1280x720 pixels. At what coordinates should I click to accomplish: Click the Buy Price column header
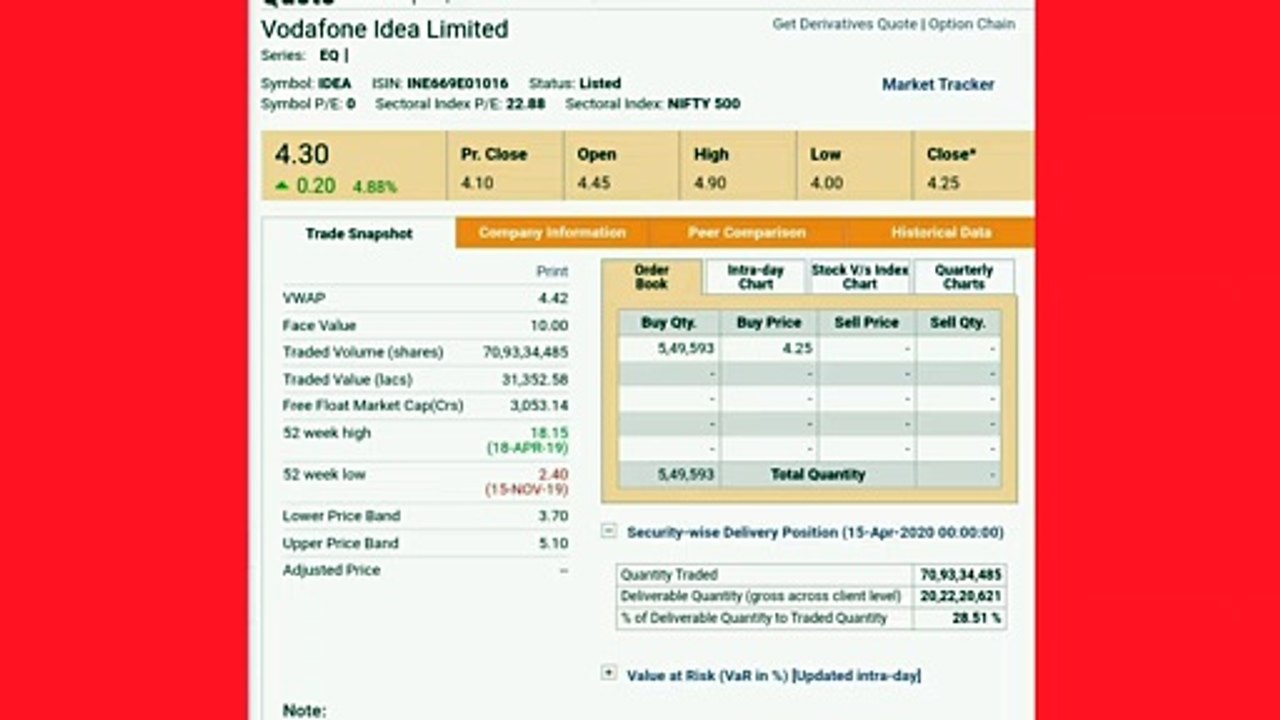[x=768, y=322]
